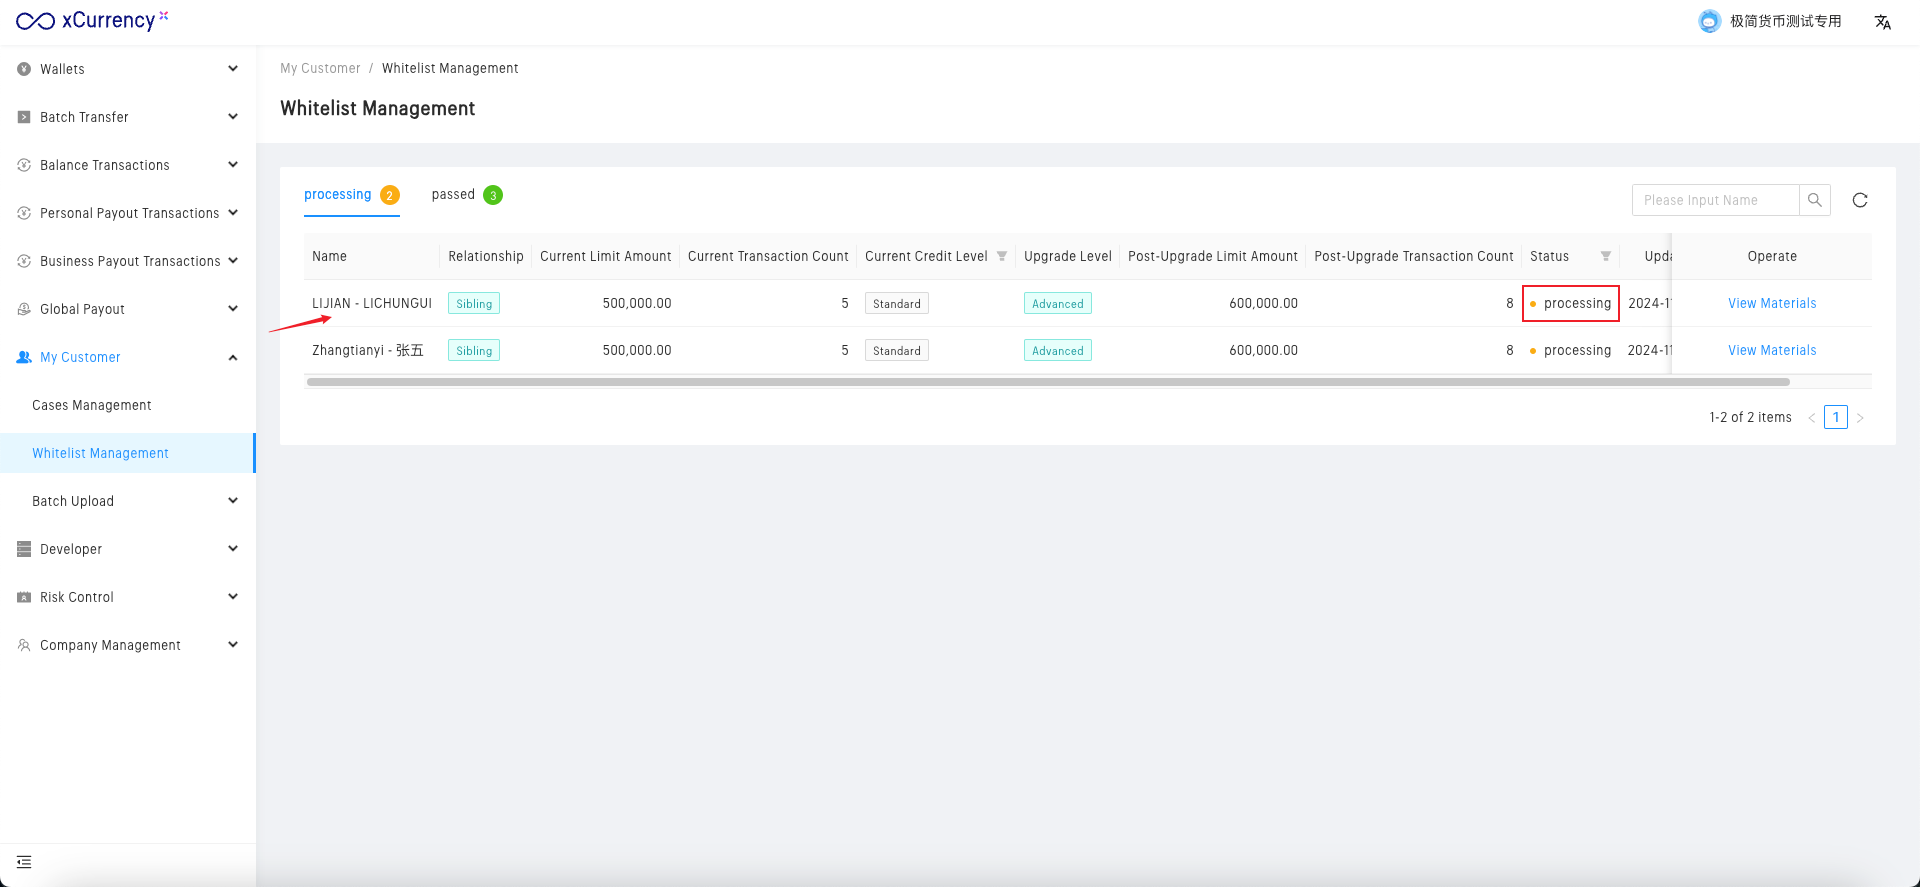Click the account name 极简货币测试专用

click(1786, 21)
